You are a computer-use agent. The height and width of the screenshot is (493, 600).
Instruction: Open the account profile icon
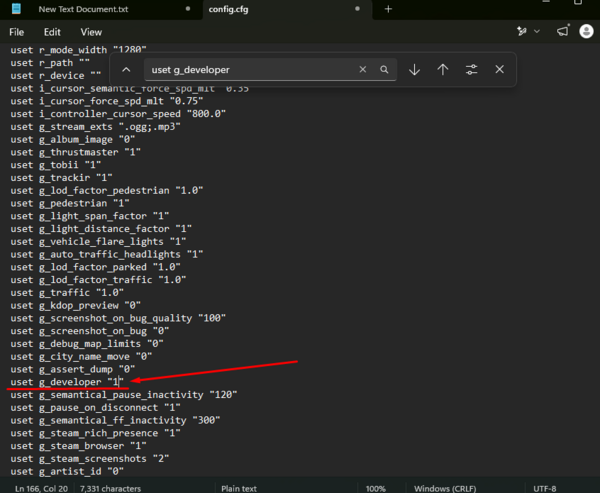[586, 31]
